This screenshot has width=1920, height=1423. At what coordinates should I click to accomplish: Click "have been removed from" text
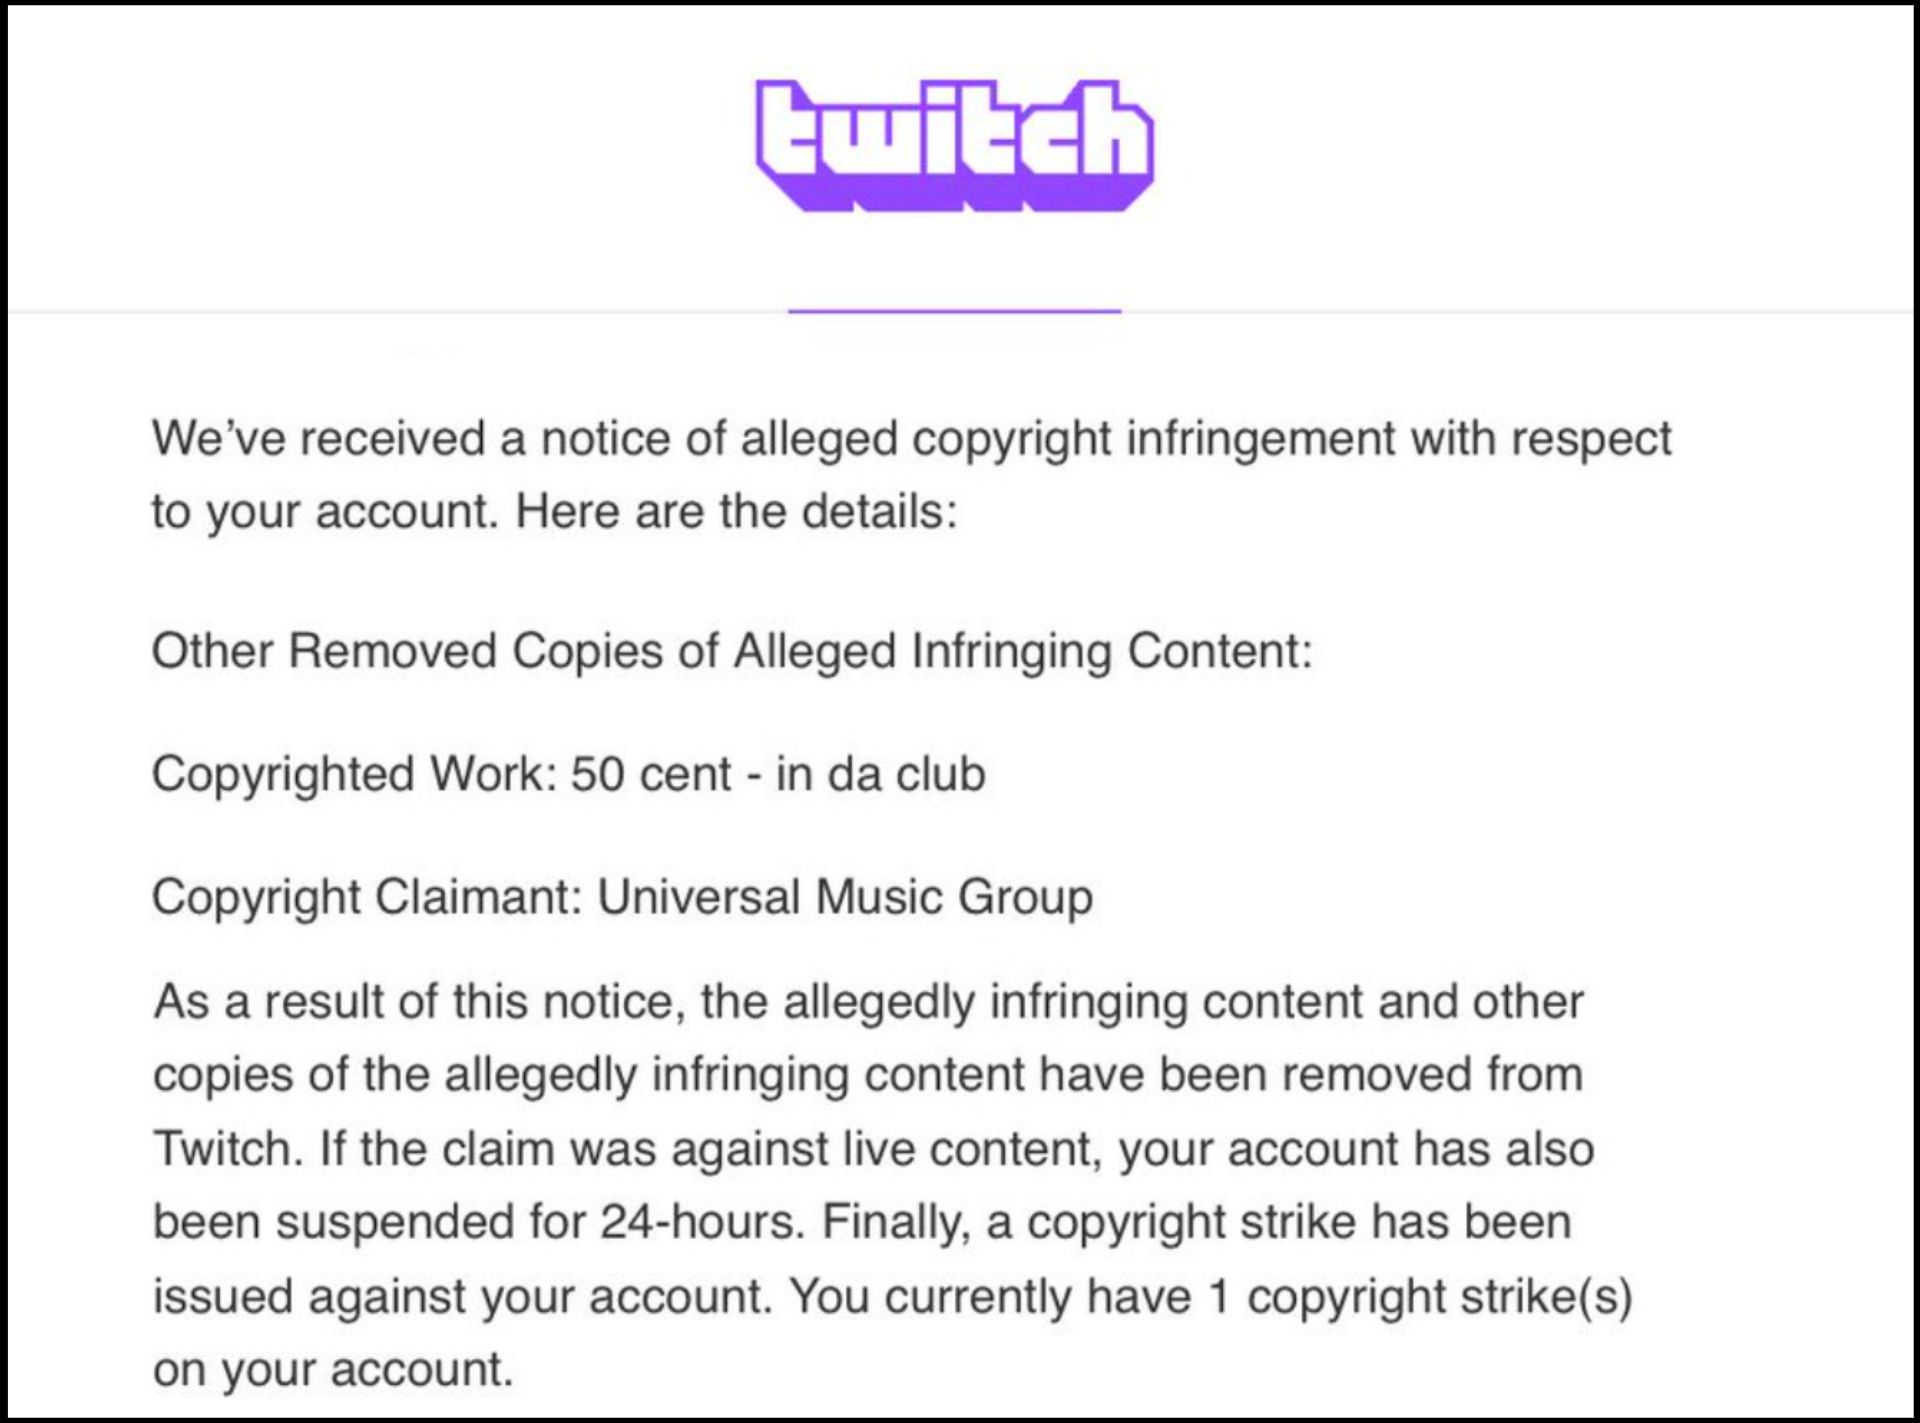(x=1311, y=1075)
